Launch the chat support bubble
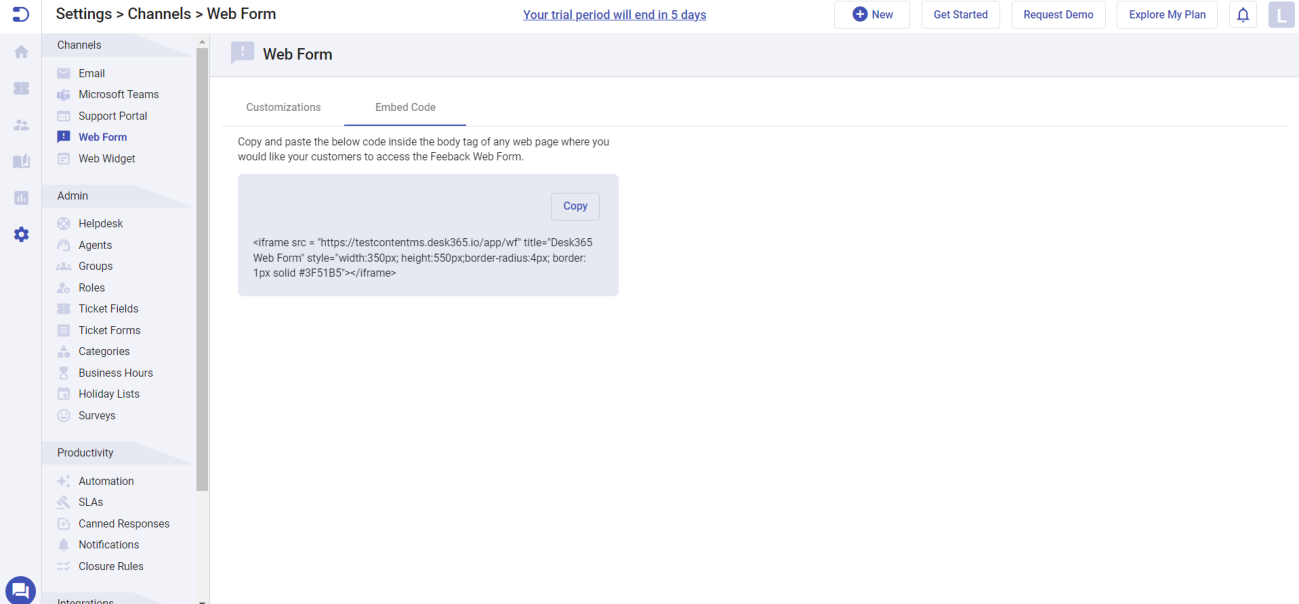The height and width of the screenshot is (604, 1299). point(20,590)
